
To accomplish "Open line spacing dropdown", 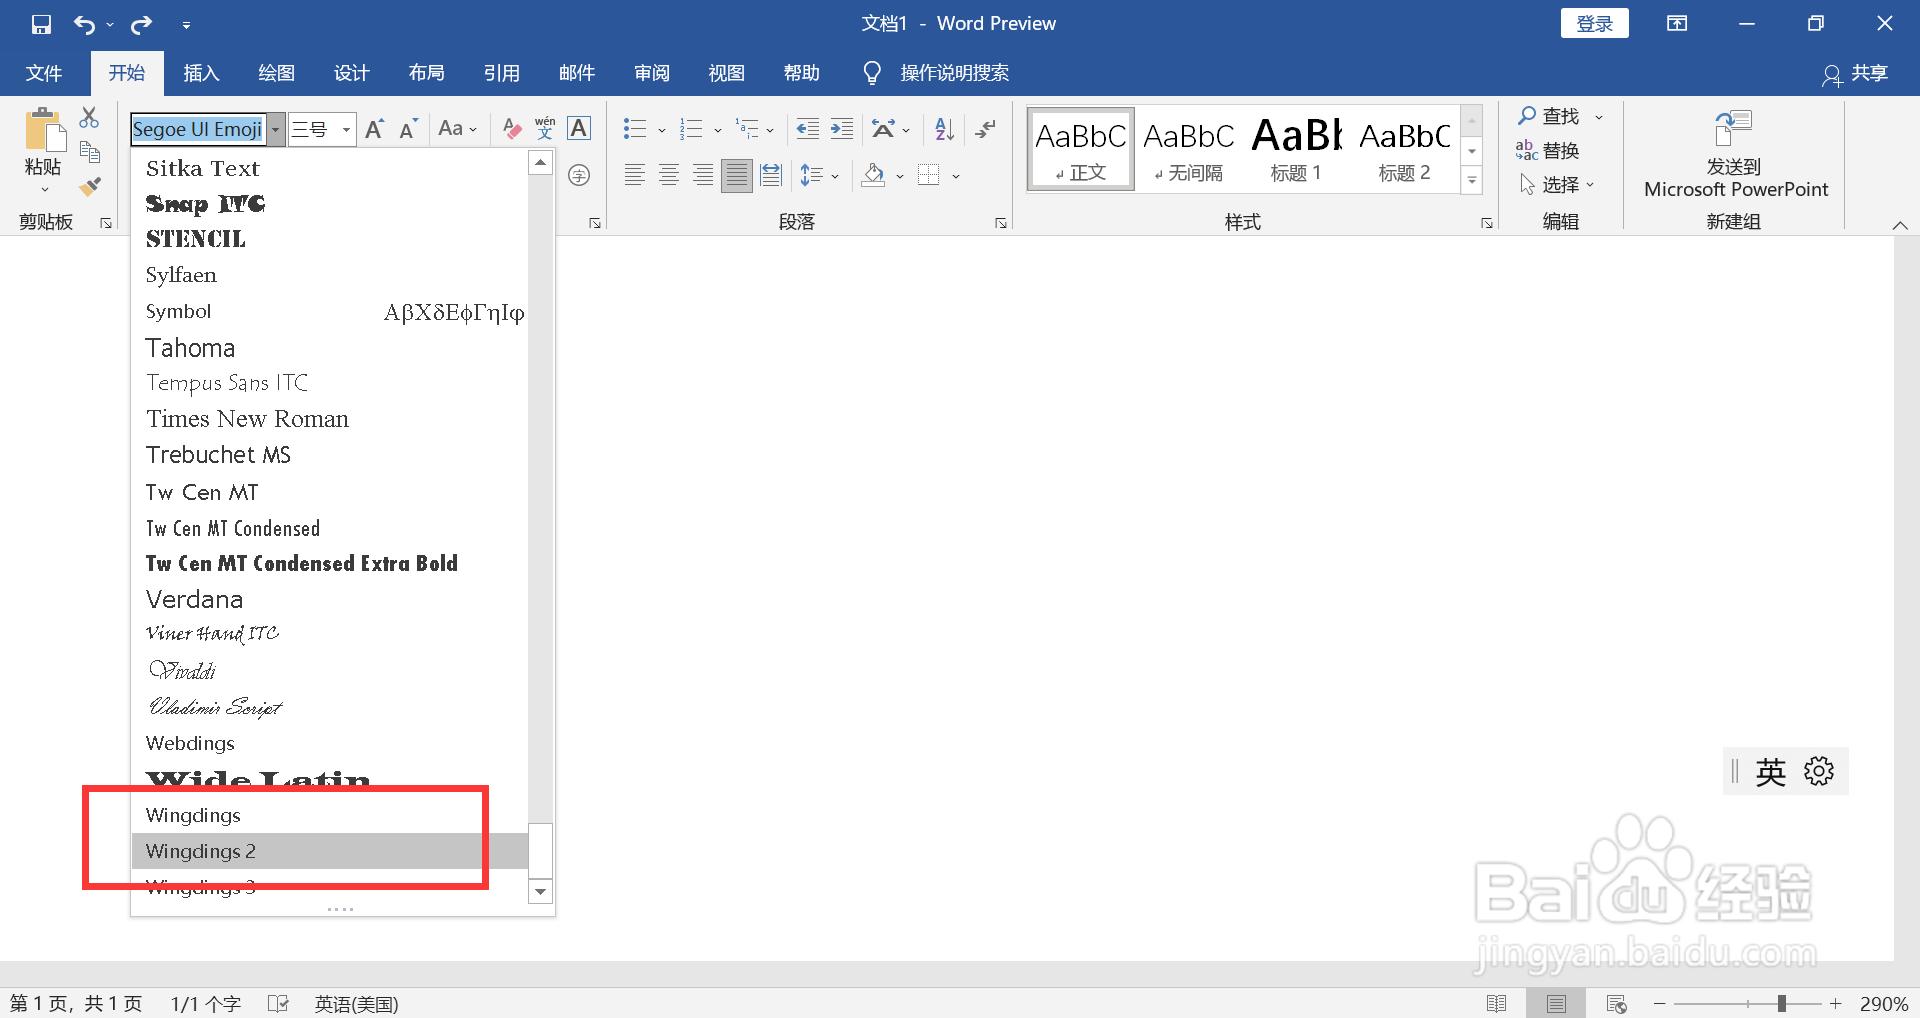I will [835, 177].
